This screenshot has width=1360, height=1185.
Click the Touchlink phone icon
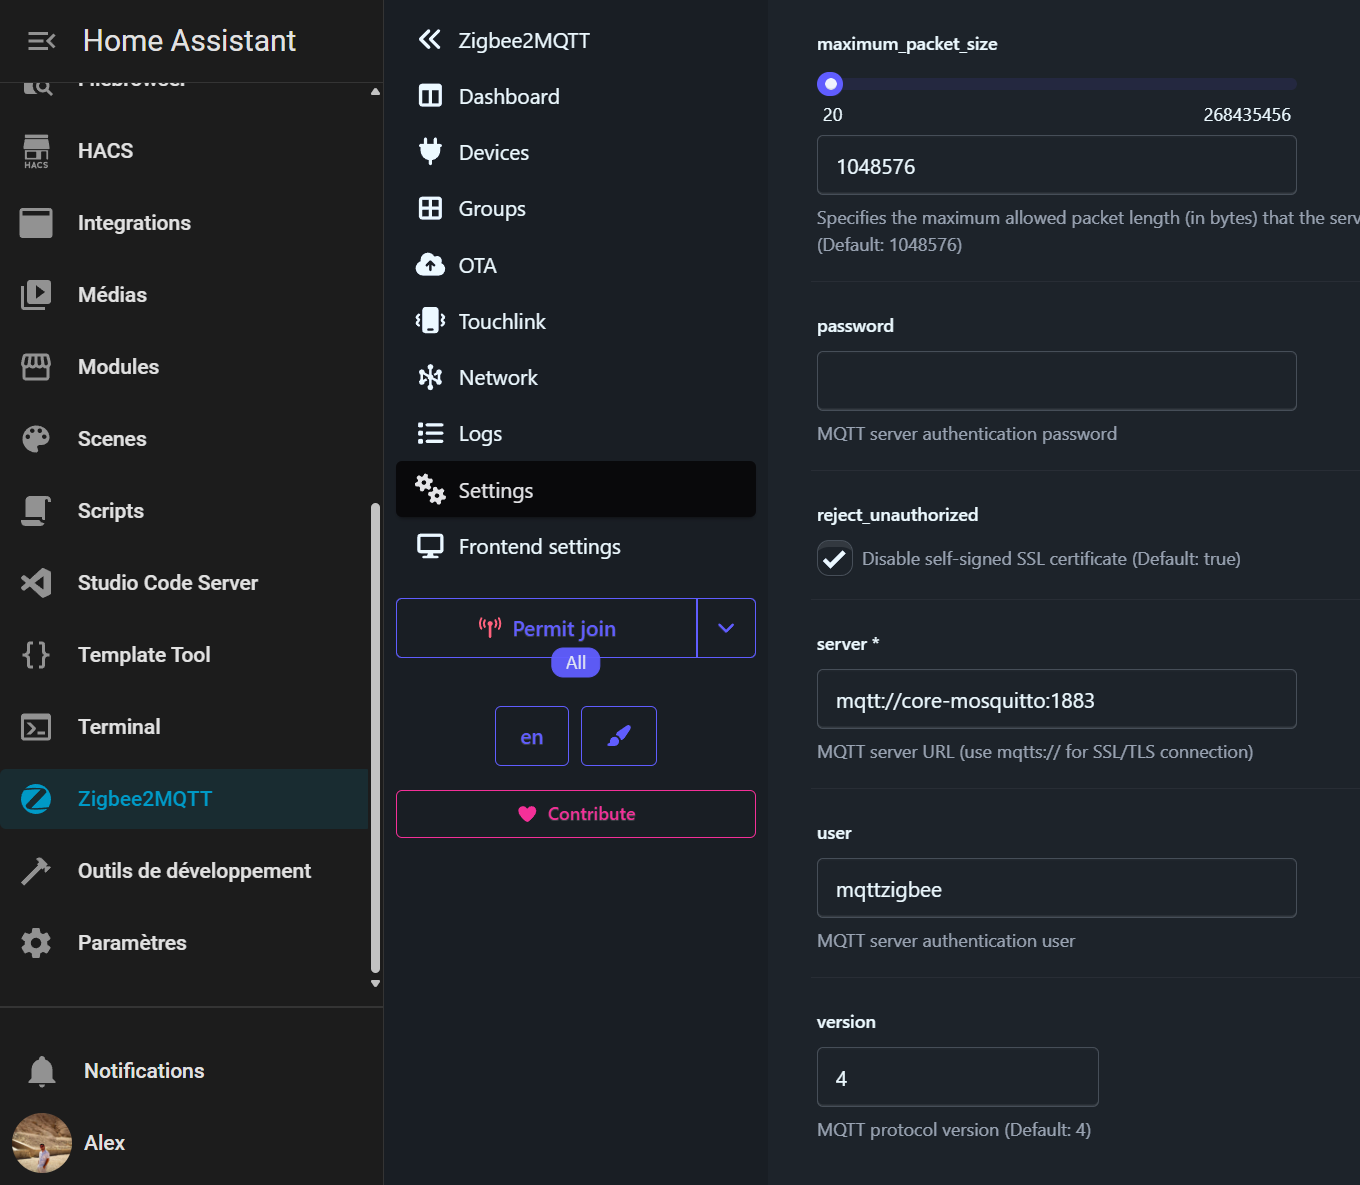coord(430,321)
